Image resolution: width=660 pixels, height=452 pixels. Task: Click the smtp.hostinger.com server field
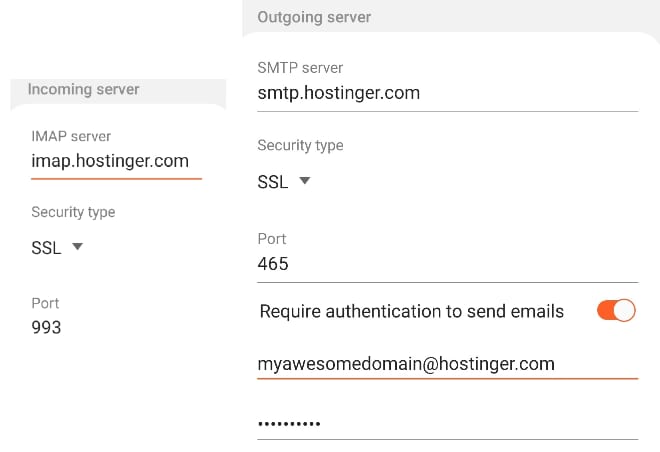pyautogui.click(x=339, y=93)
